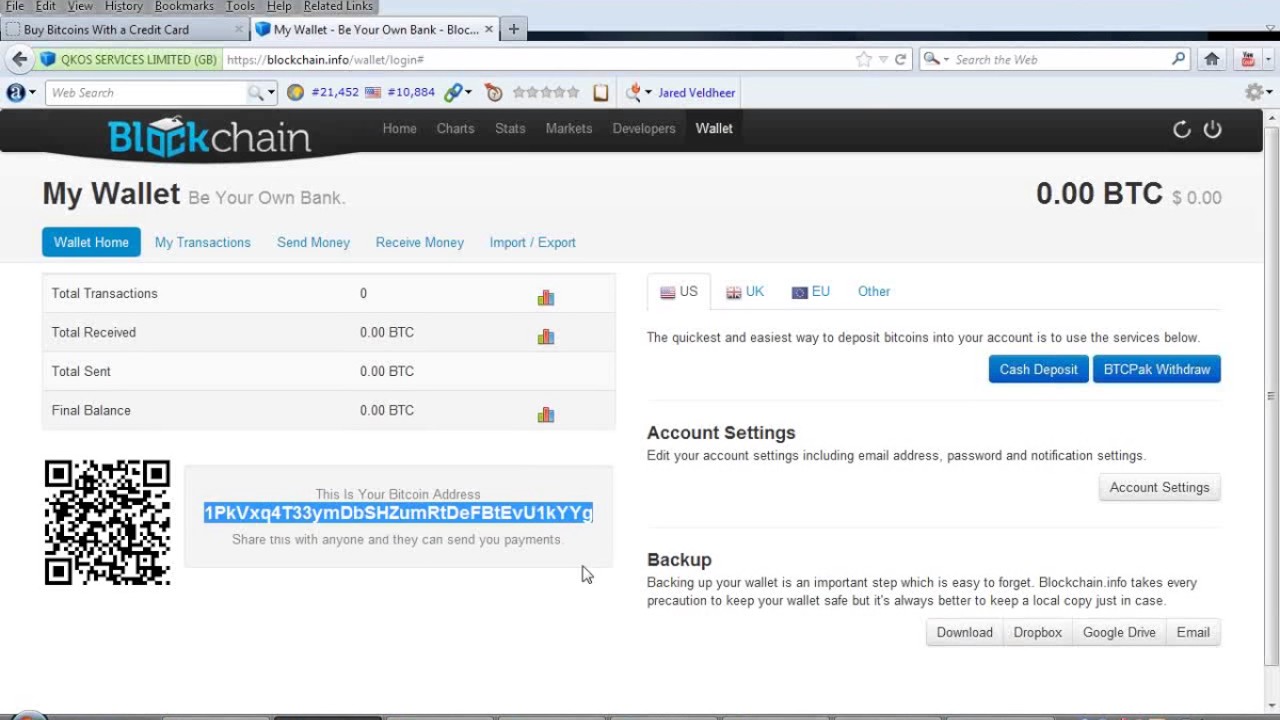
Task: Click the Email backup button
Action: pos(1193,632)
